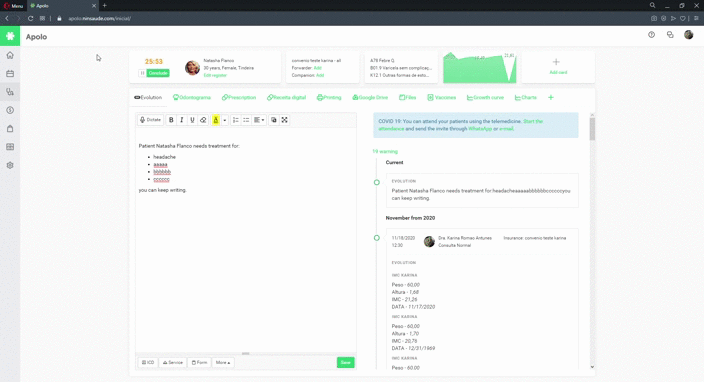Pause the attendance timer
The height and width of the screenshot is (382, 704).
pos(142,73)
